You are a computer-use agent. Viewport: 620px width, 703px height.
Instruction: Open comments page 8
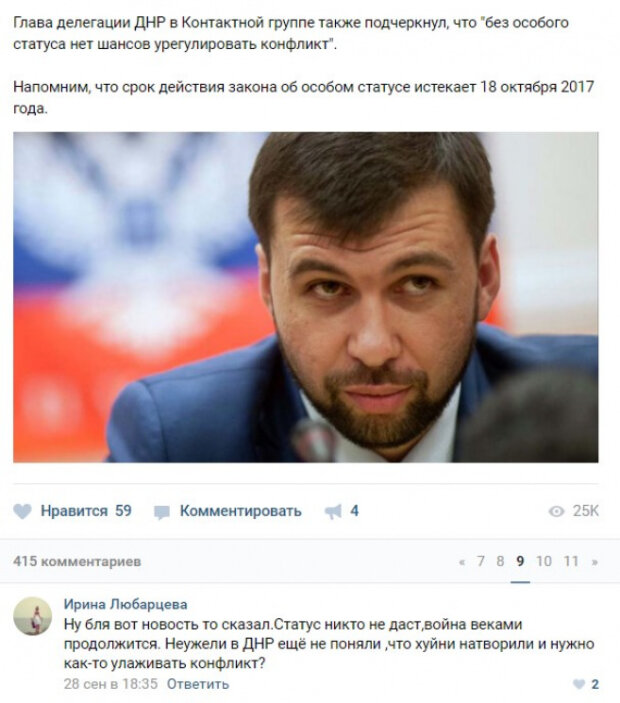pyautogui.click(x=500, y=561)
